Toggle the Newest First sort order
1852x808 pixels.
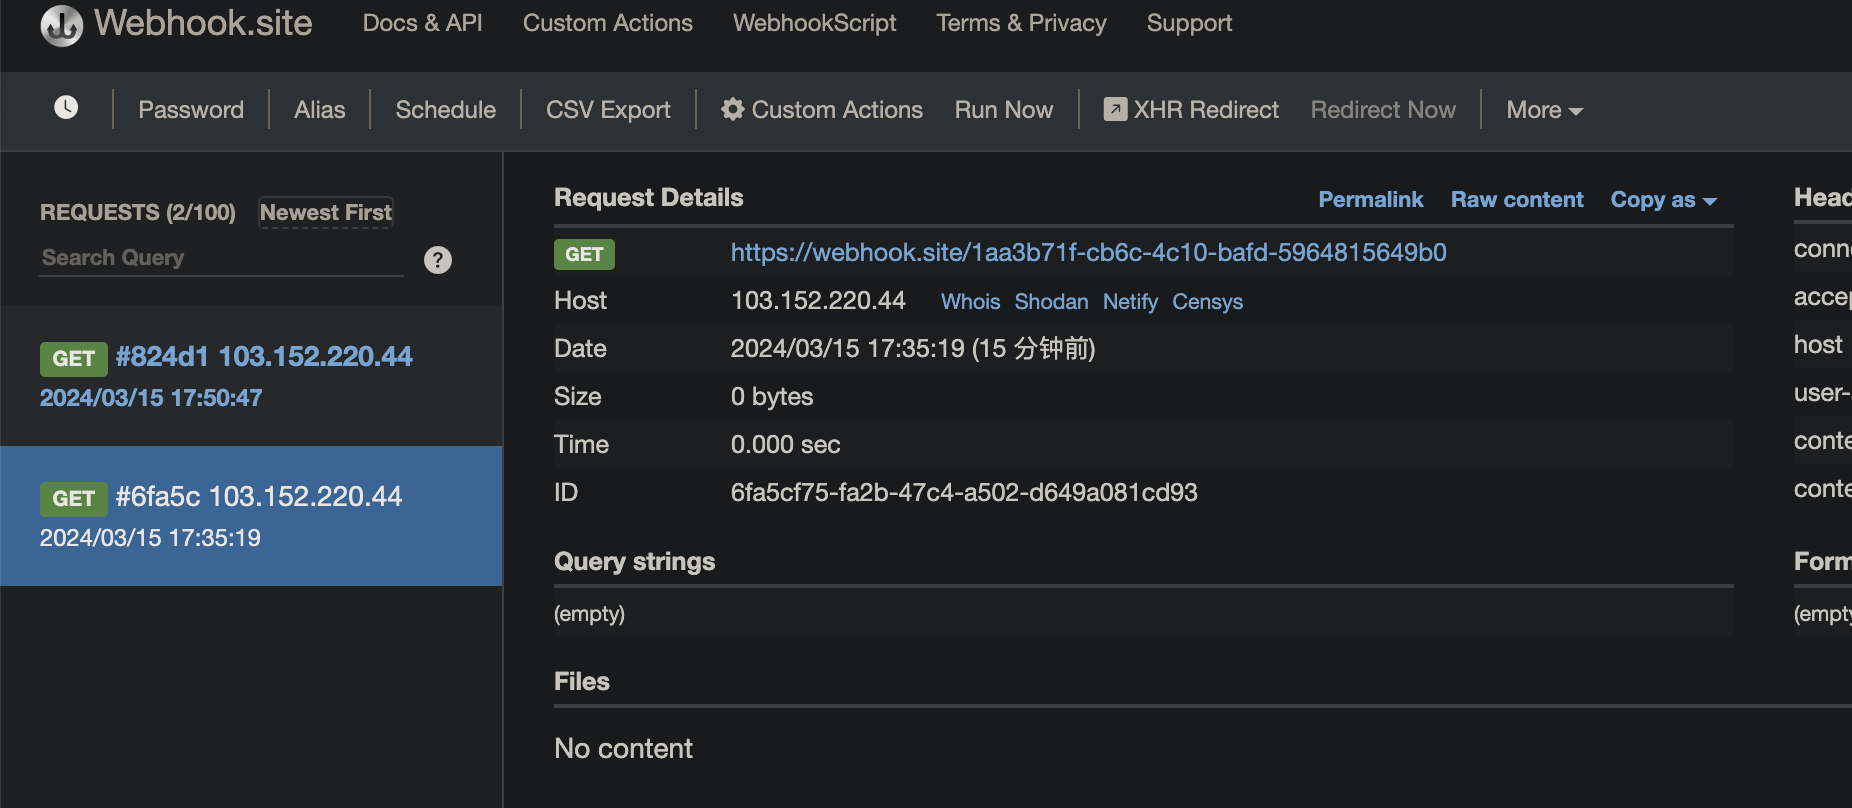pos(325,212)
